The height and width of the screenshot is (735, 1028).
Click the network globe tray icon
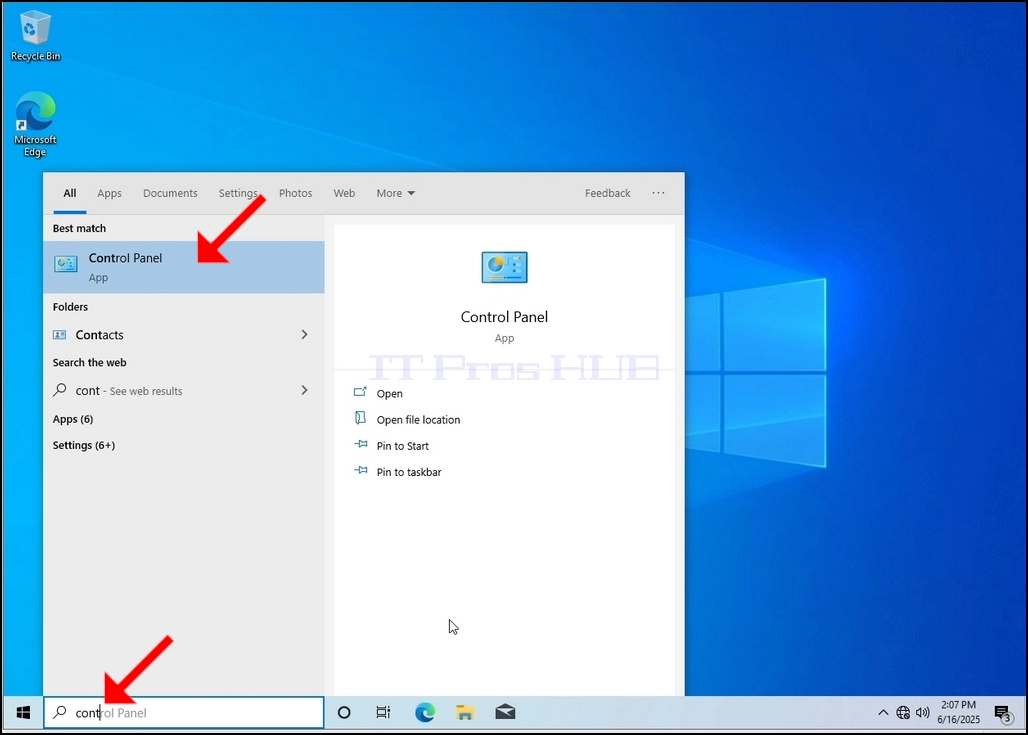[903, 713]
